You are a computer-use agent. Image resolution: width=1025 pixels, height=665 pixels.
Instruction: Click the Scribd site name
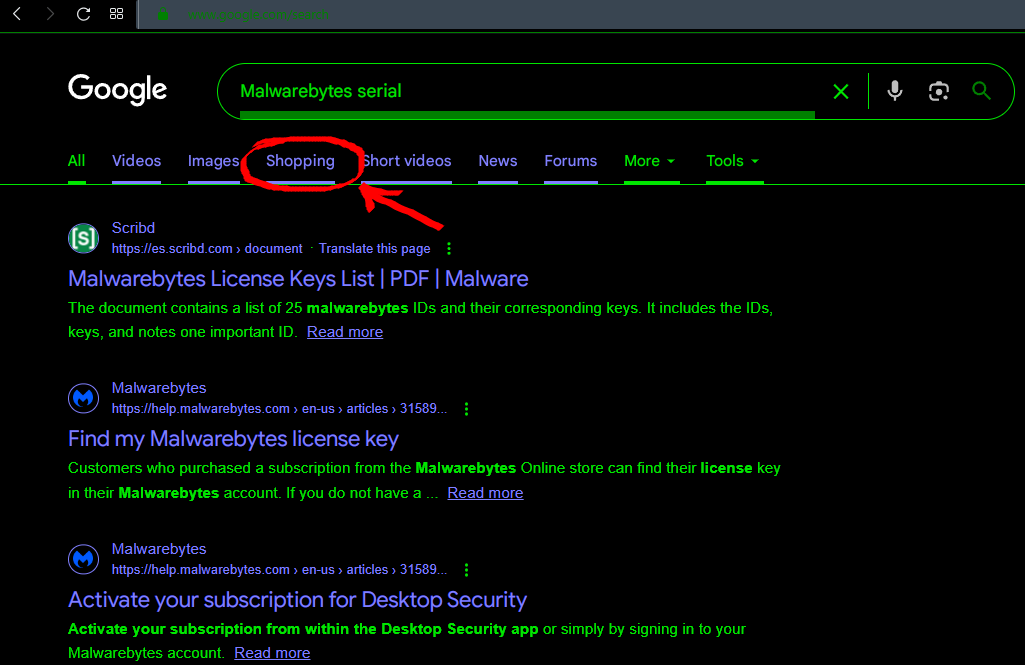coord(133,228)
